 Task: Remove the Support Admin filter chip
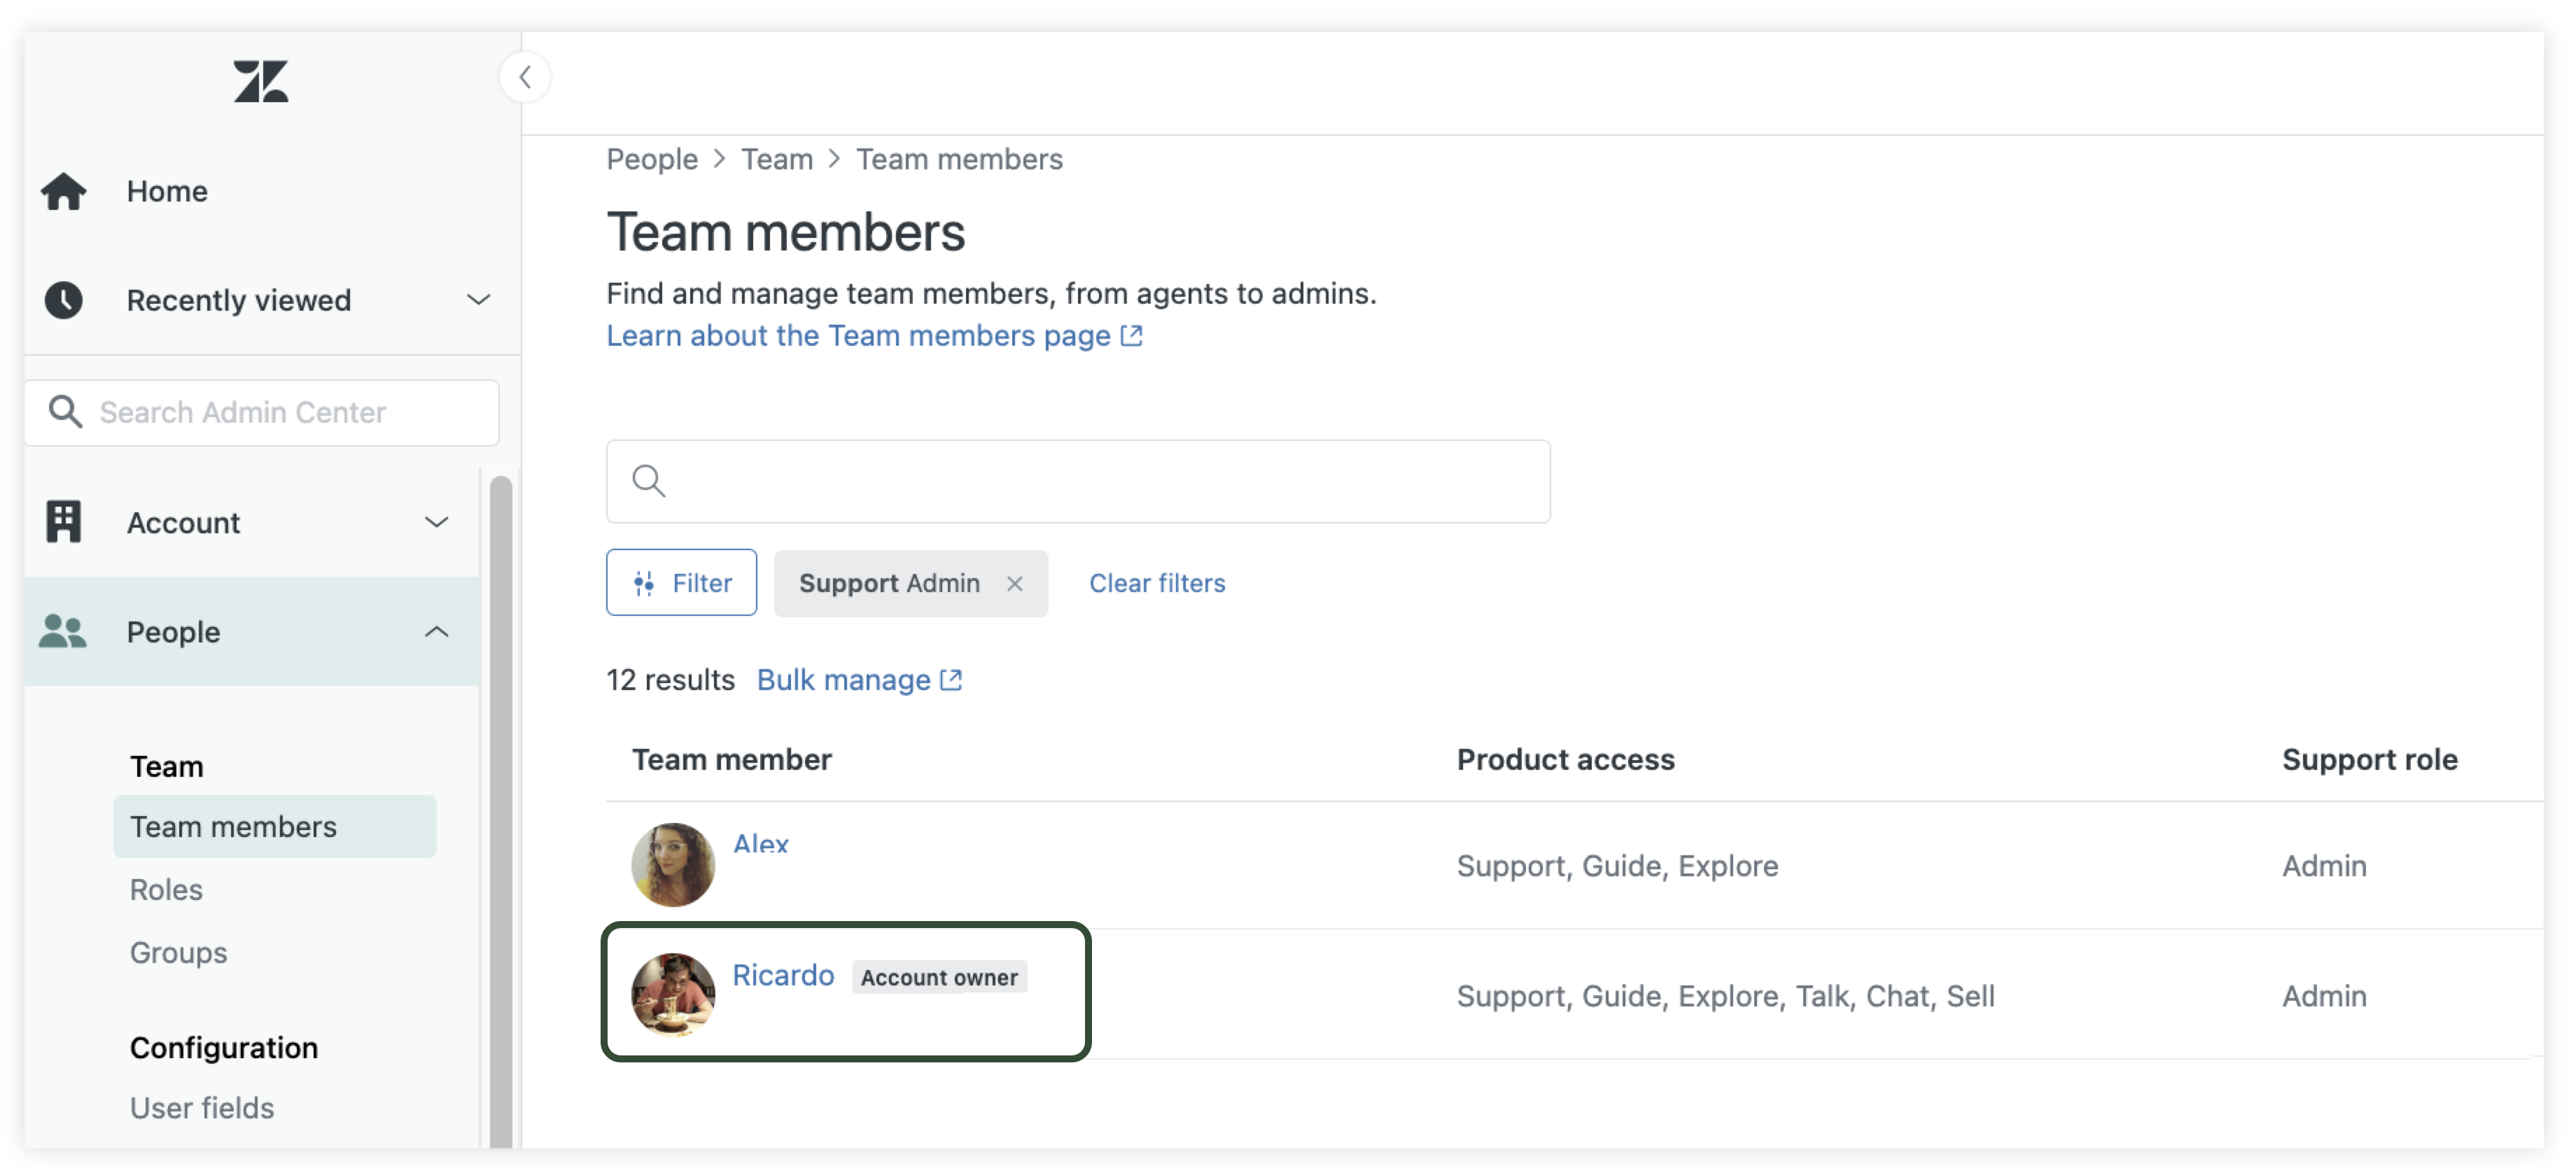click(x=1015, y=584)
